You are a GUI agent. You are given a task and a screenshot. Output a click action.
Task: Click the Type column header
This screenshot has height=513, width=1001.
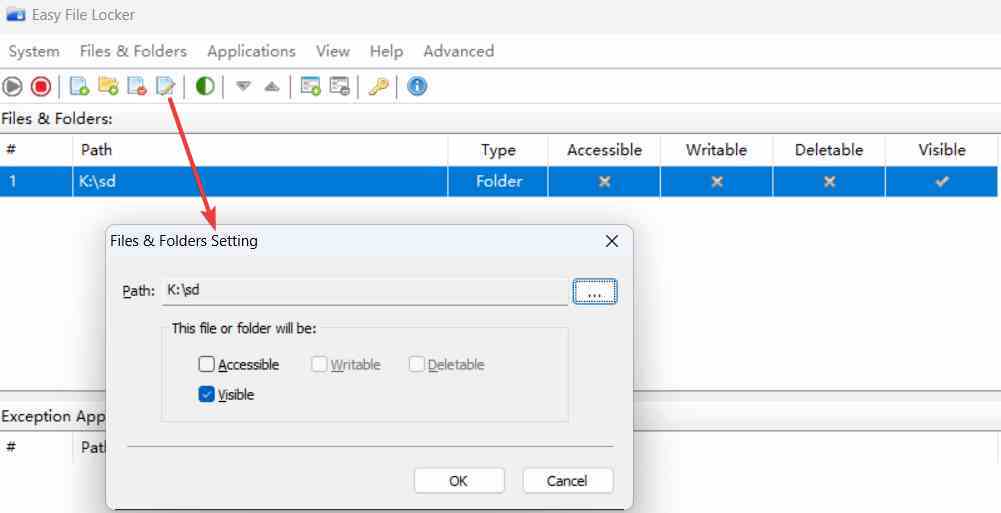[x=498, y=150]
